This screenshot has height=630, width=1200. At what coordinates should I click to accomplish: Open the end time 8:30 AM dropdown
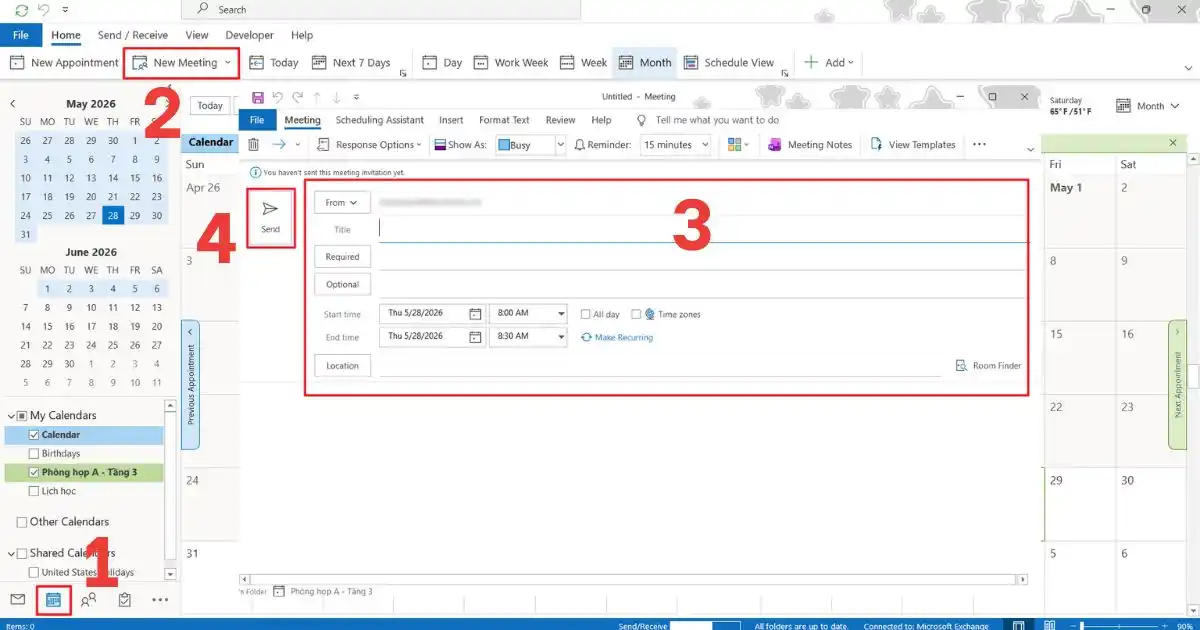[x=559, y=336]
